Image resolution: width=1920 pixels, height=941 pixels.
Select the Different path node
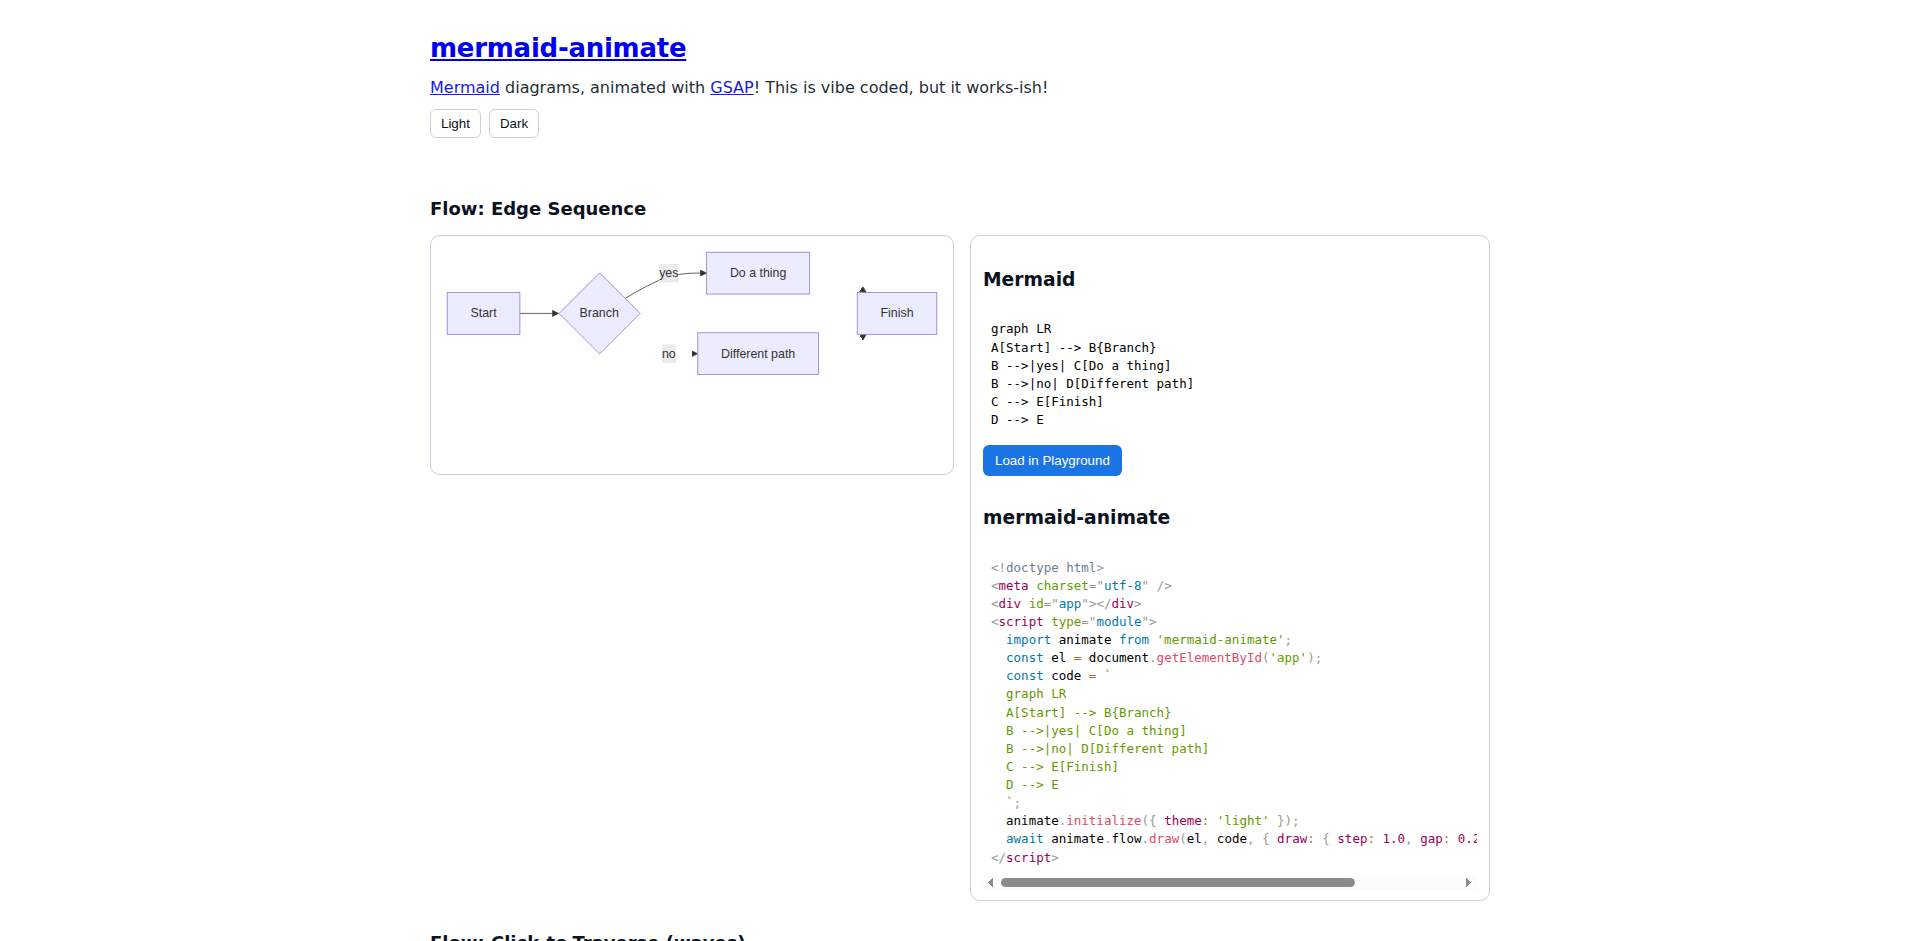(x=758, y=354)
